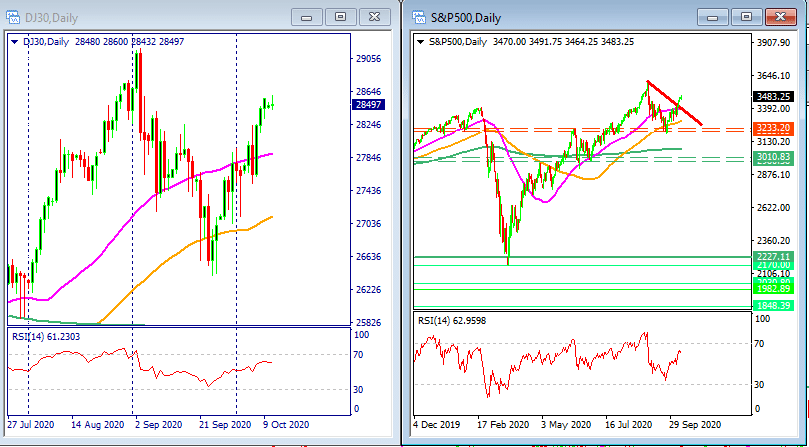Click the 27846 value on DJ30 price axis
The height and width of the screenshot is (447, 809).
[368, 158]
